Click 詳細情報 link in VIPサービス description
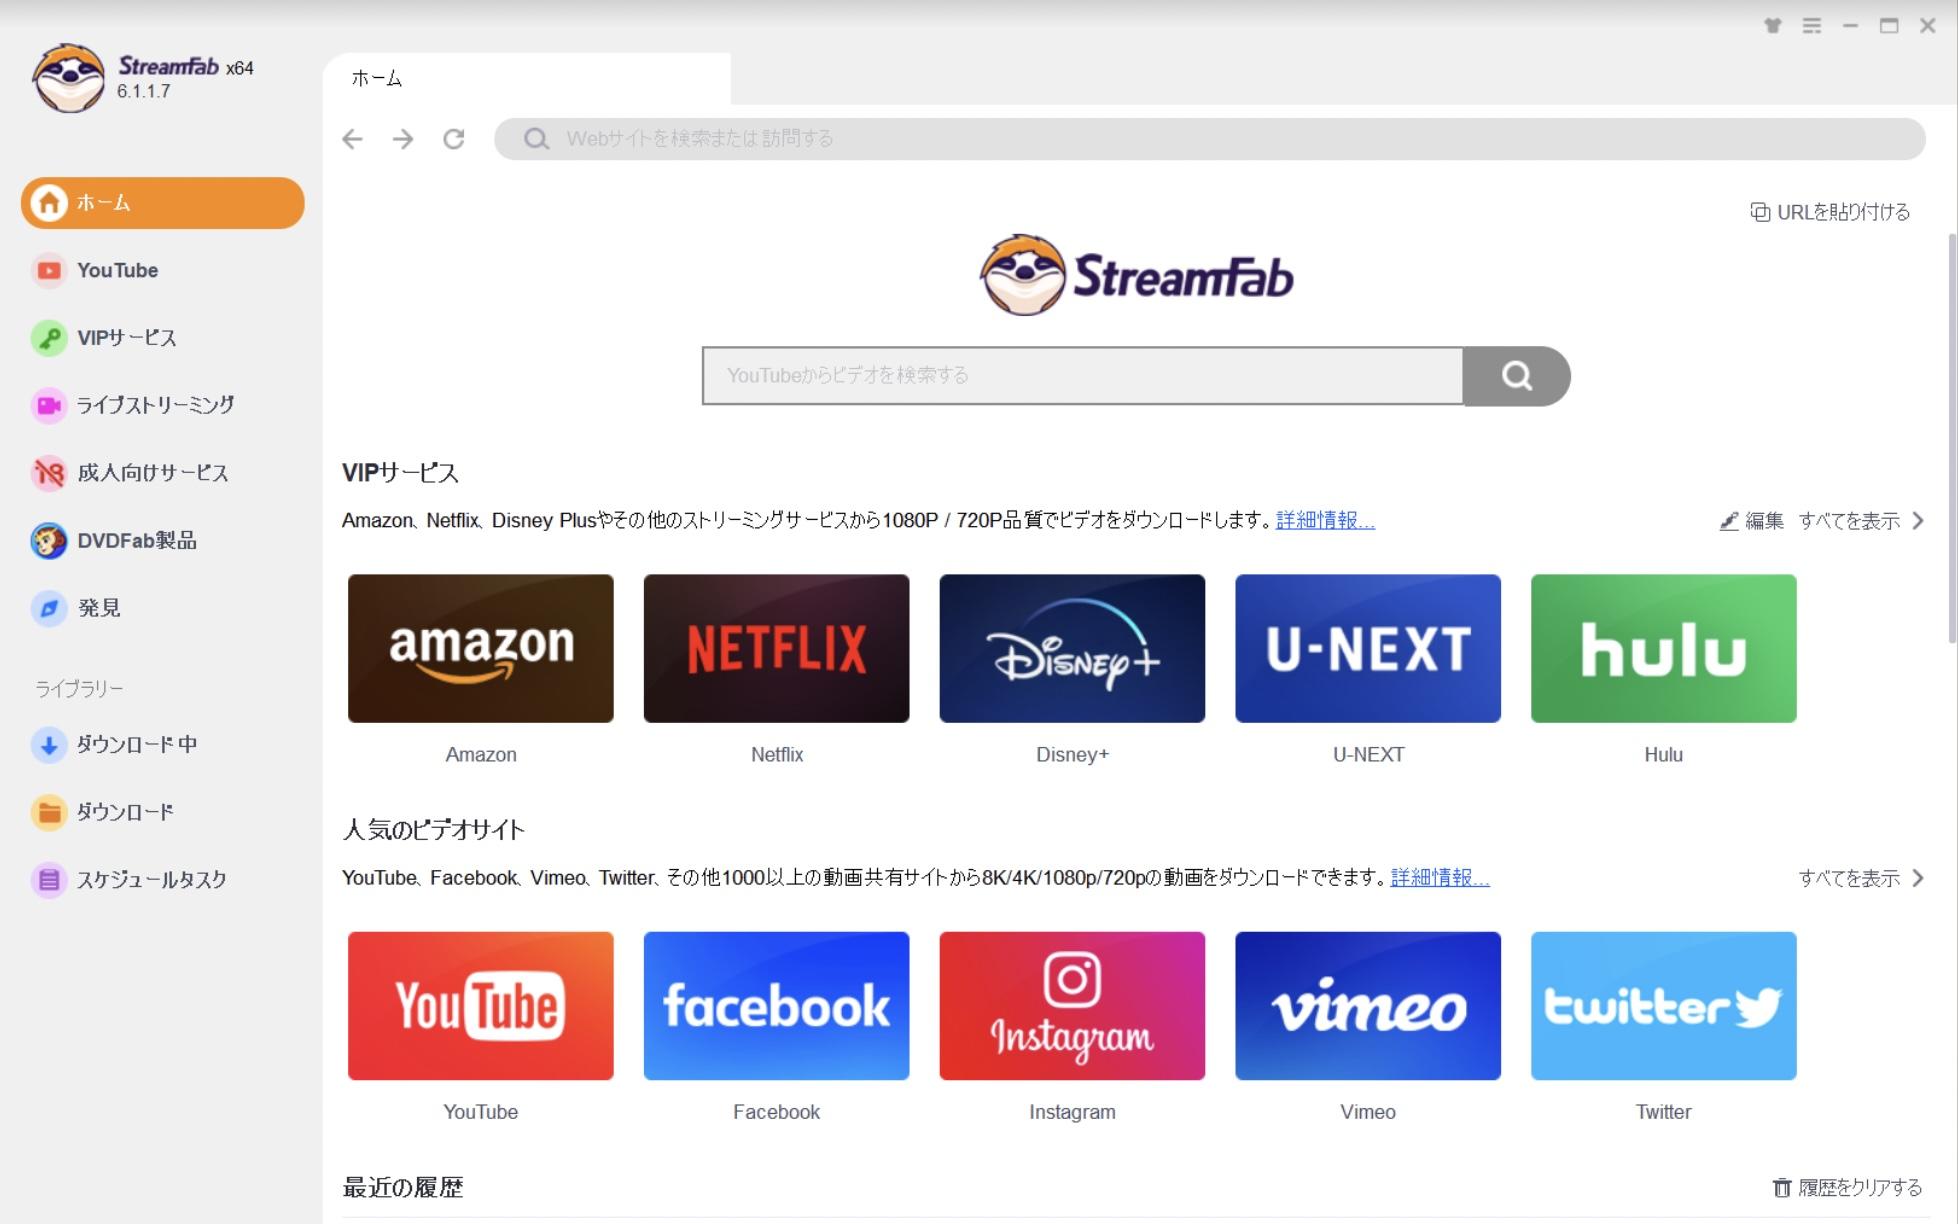The width and height of the screenshot is (1958, 1224). click(1325, 521)
